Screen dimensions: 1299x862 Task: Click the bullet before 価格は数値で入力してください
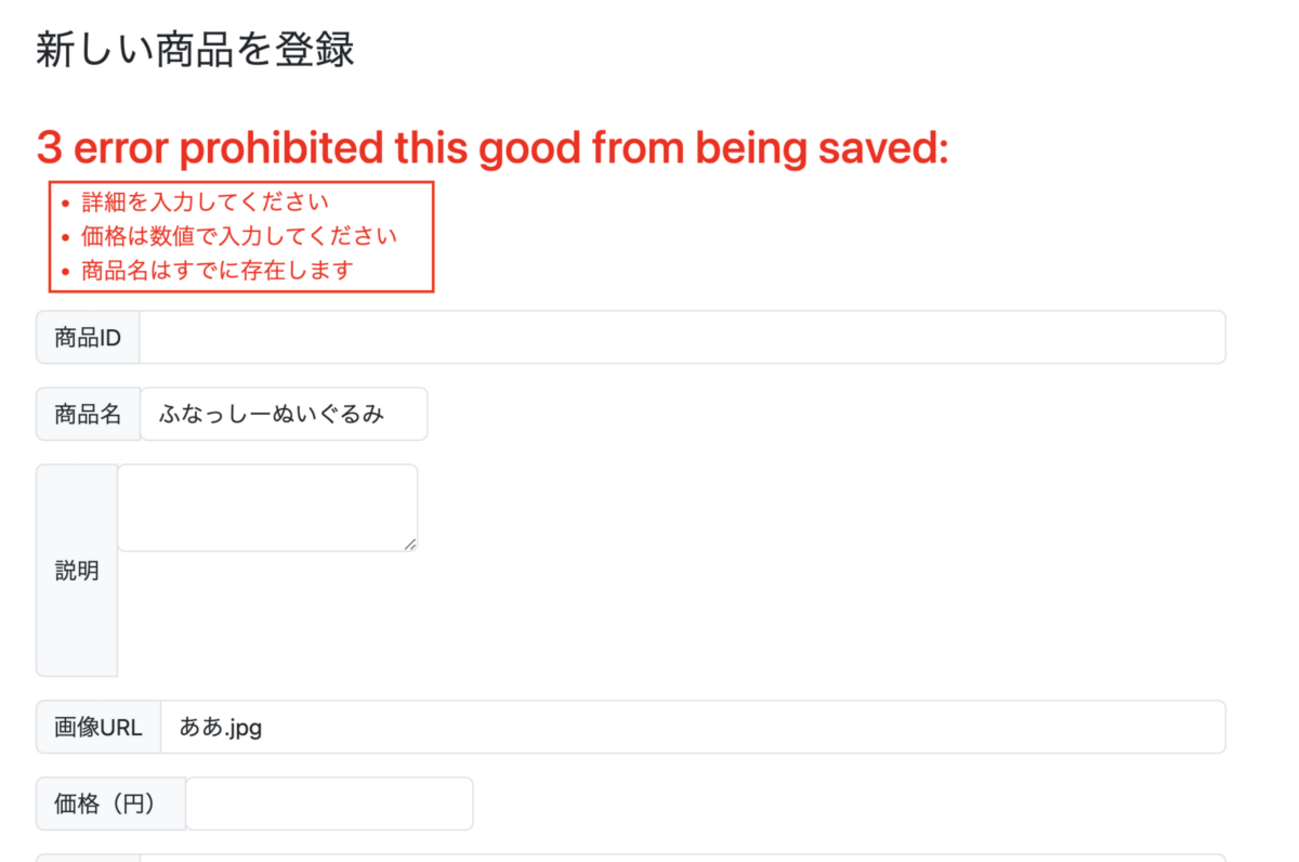coord(66,238)
